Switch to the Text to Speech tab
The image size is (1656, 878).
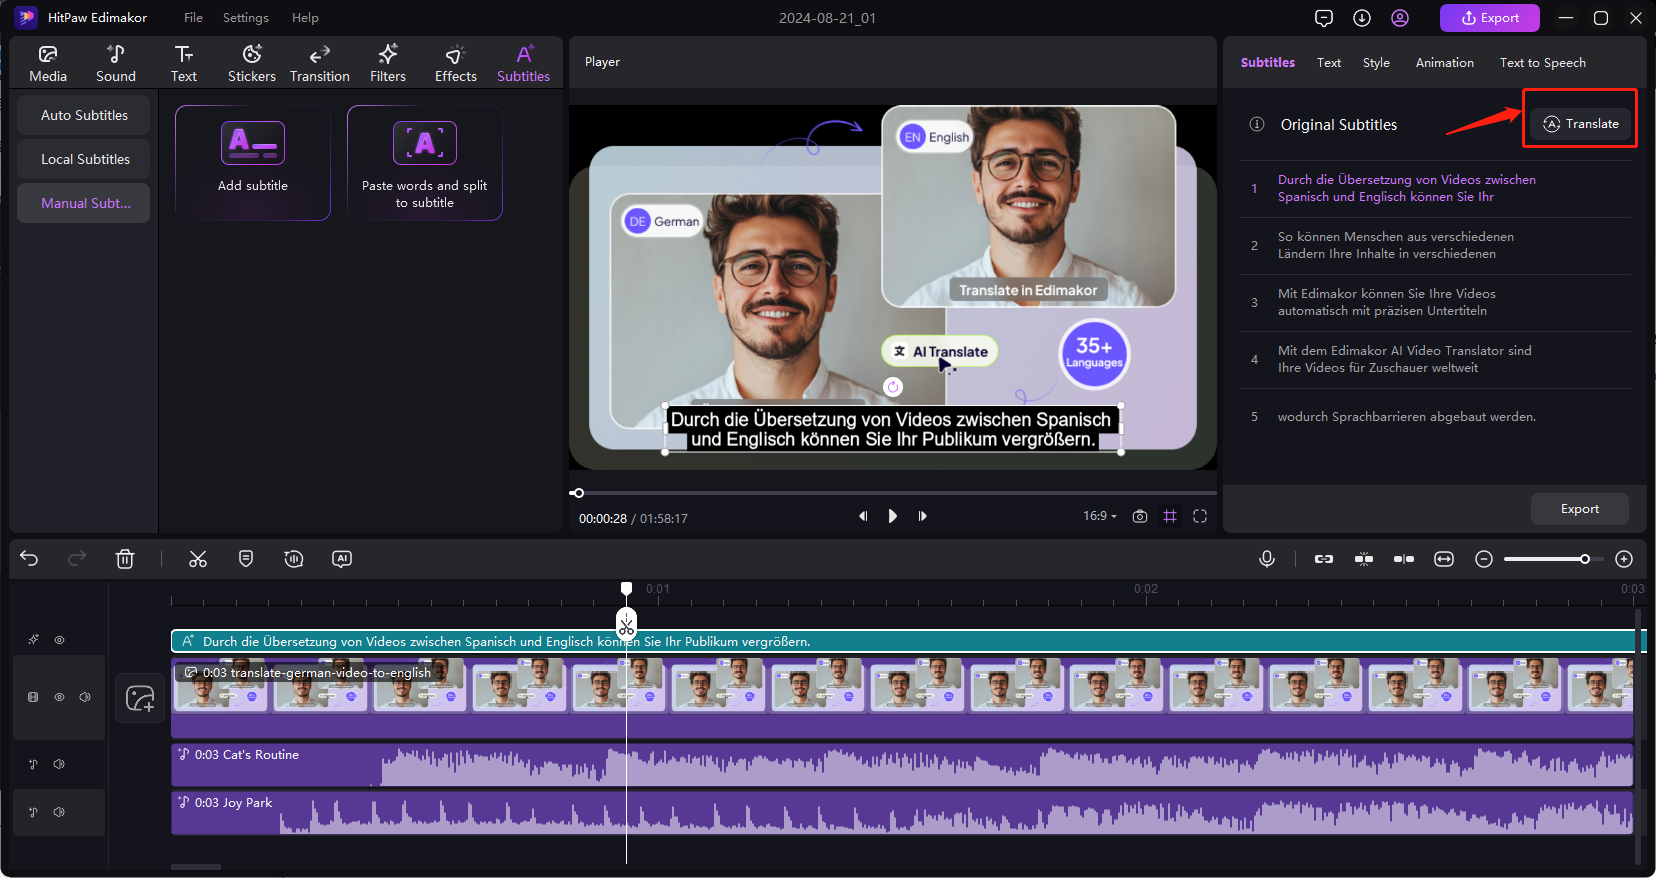coord(1542,62)
